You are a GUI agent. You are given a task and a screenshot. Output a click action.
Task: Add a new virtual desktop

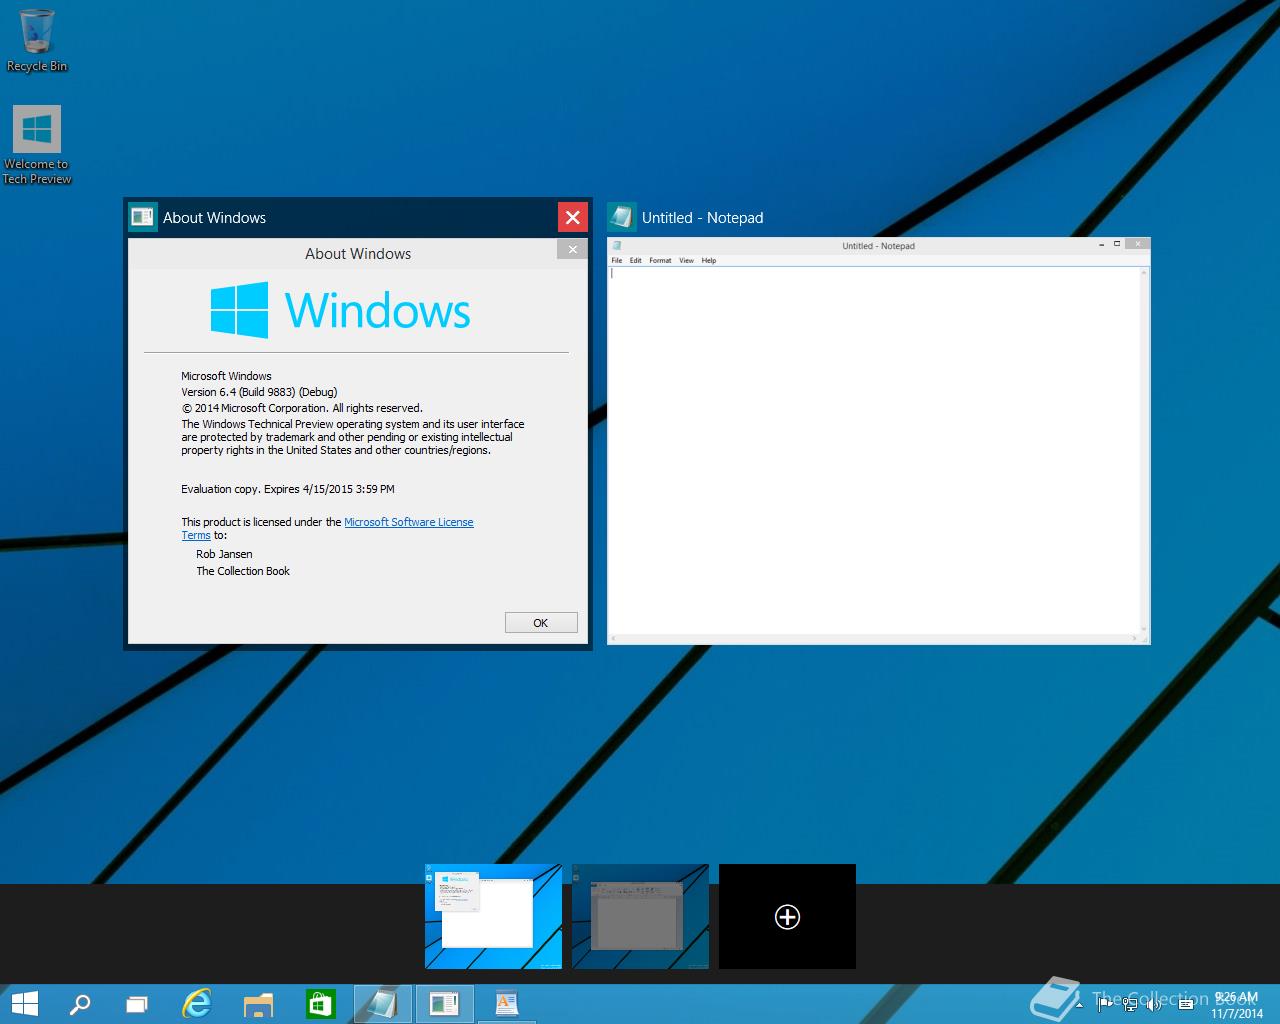click(x=787, y=916)
